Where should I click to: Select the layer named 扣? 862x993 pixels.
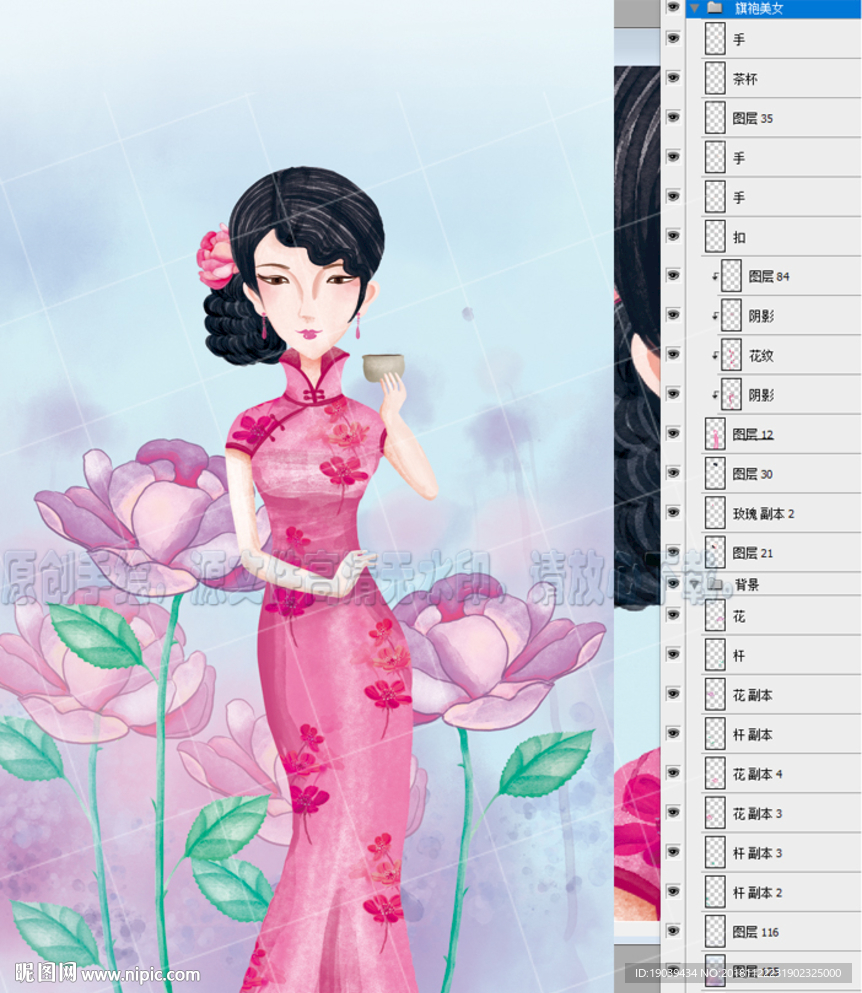[739, 237]
